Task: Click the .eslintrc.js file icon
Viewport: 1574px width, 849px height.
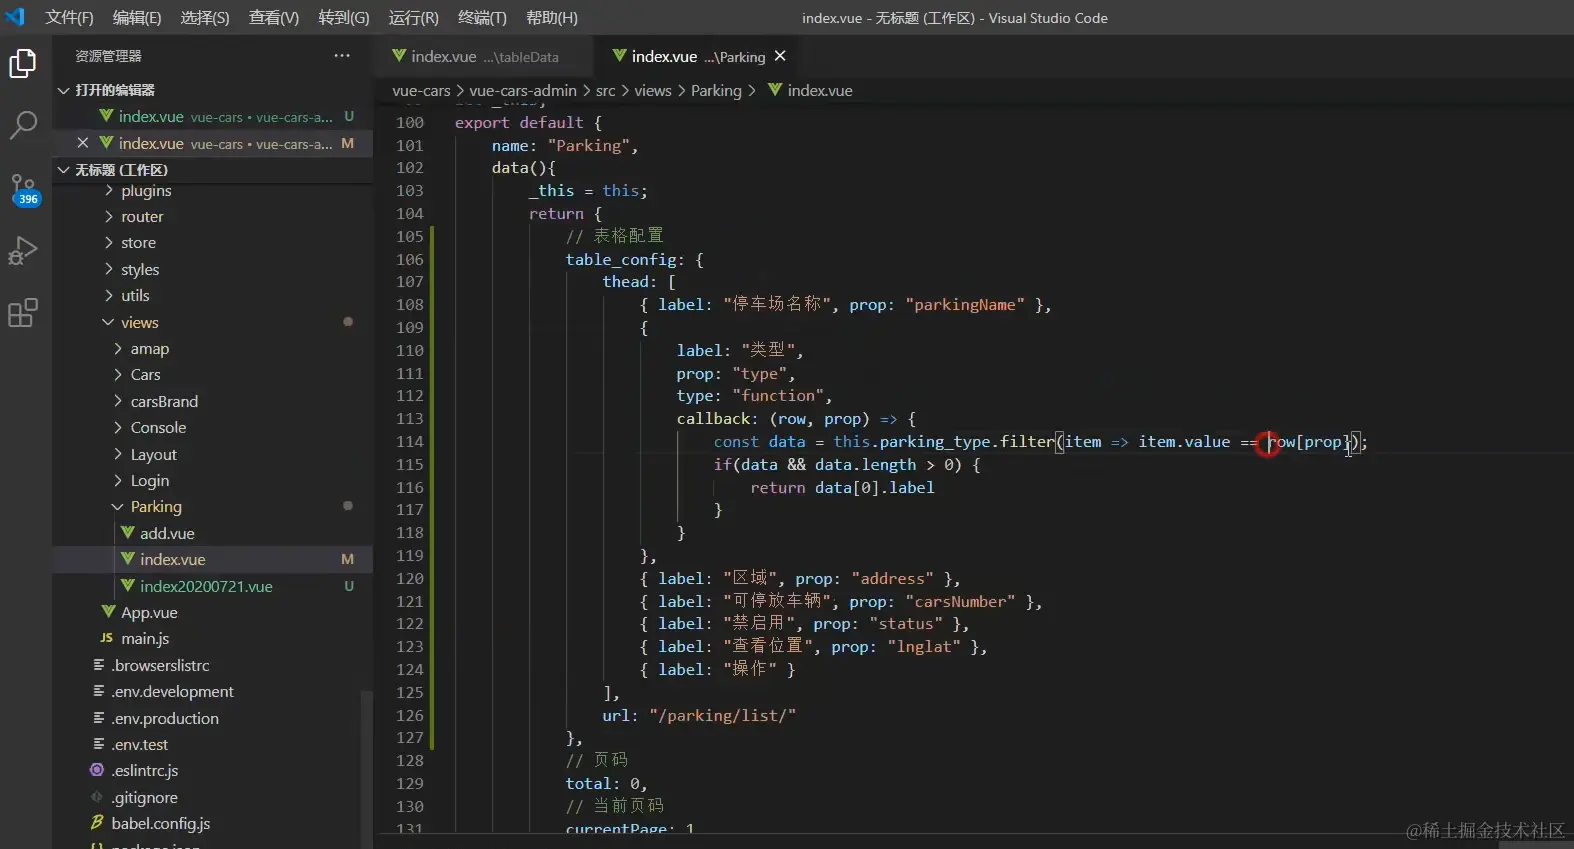Action: coord(97,770)
